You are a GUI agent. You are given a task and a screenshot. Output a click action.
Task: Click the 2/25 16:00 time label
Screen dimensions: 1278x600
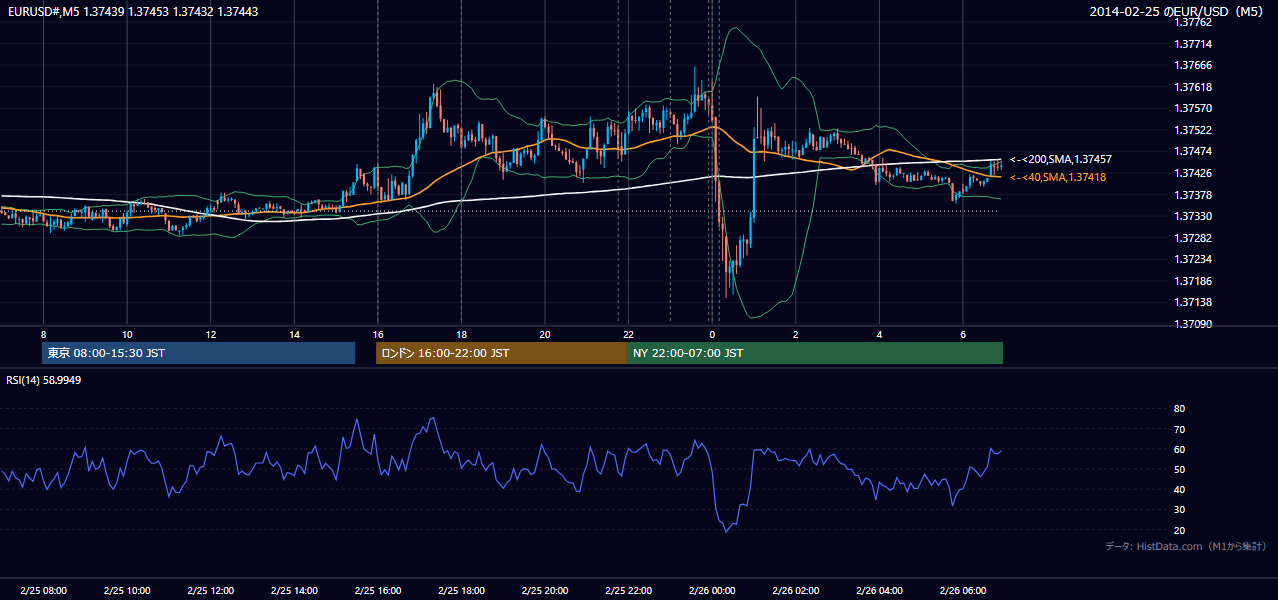[377, 591]
